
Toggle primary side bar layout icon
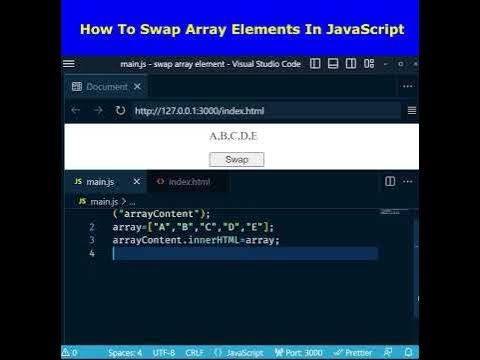[315, 63]
